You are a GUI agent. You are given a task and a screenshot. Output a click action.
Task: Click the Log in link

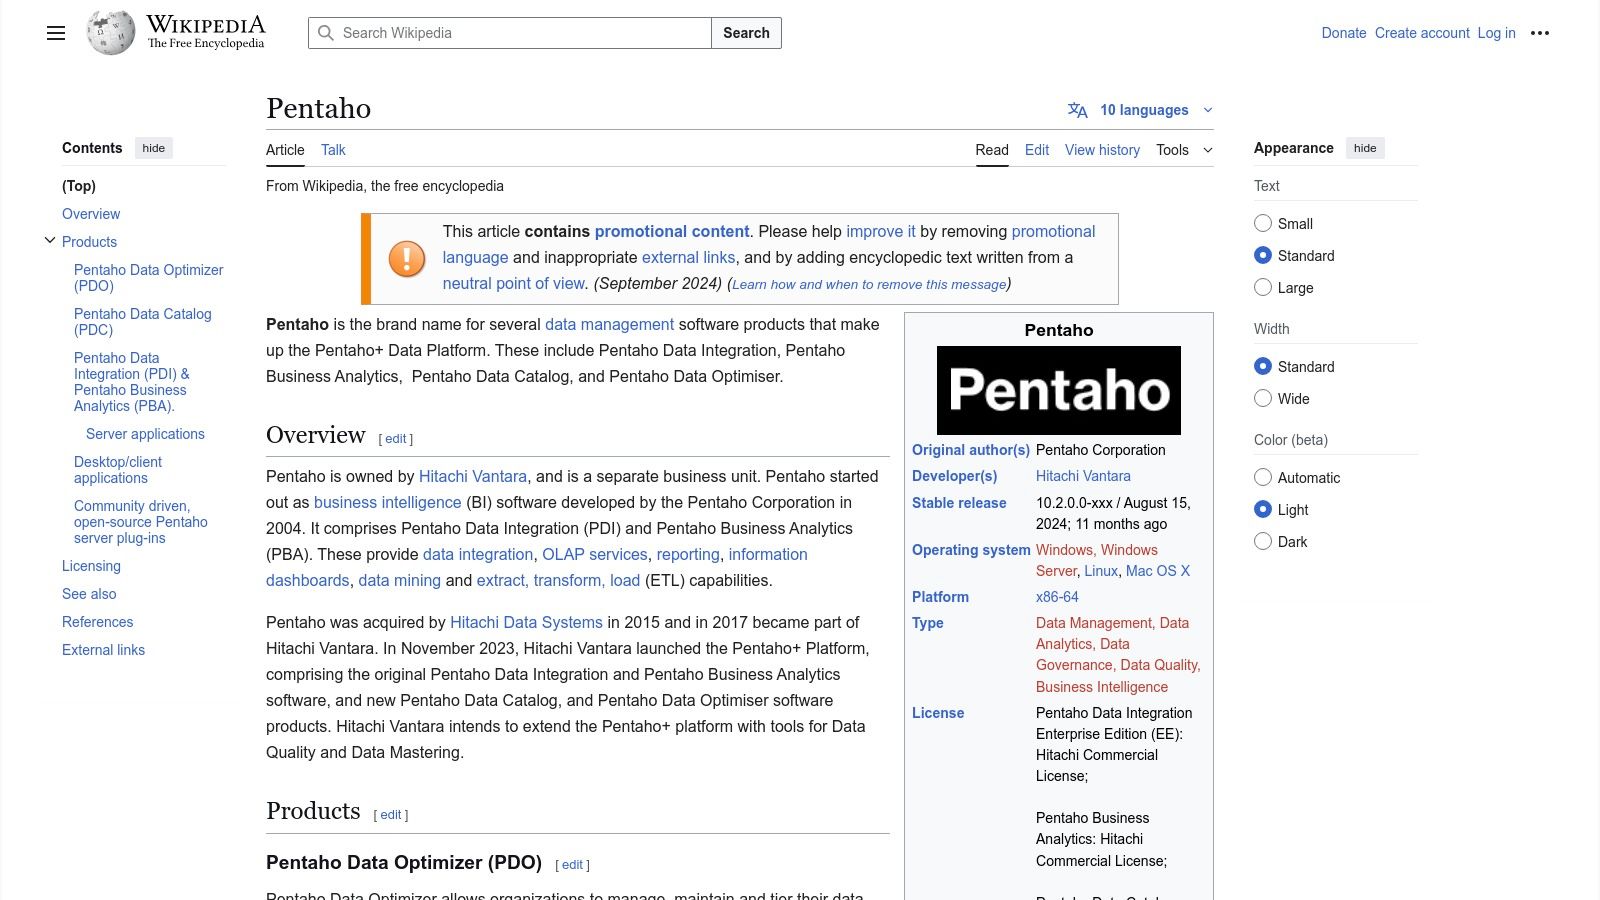coord(1496,33)
